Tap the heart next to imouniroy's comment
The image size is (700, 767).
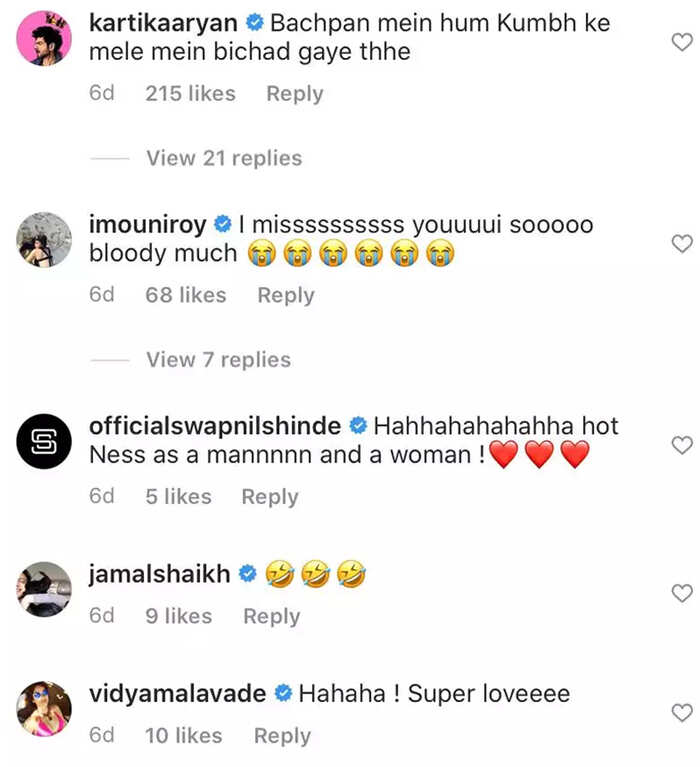tap(682, 243)
